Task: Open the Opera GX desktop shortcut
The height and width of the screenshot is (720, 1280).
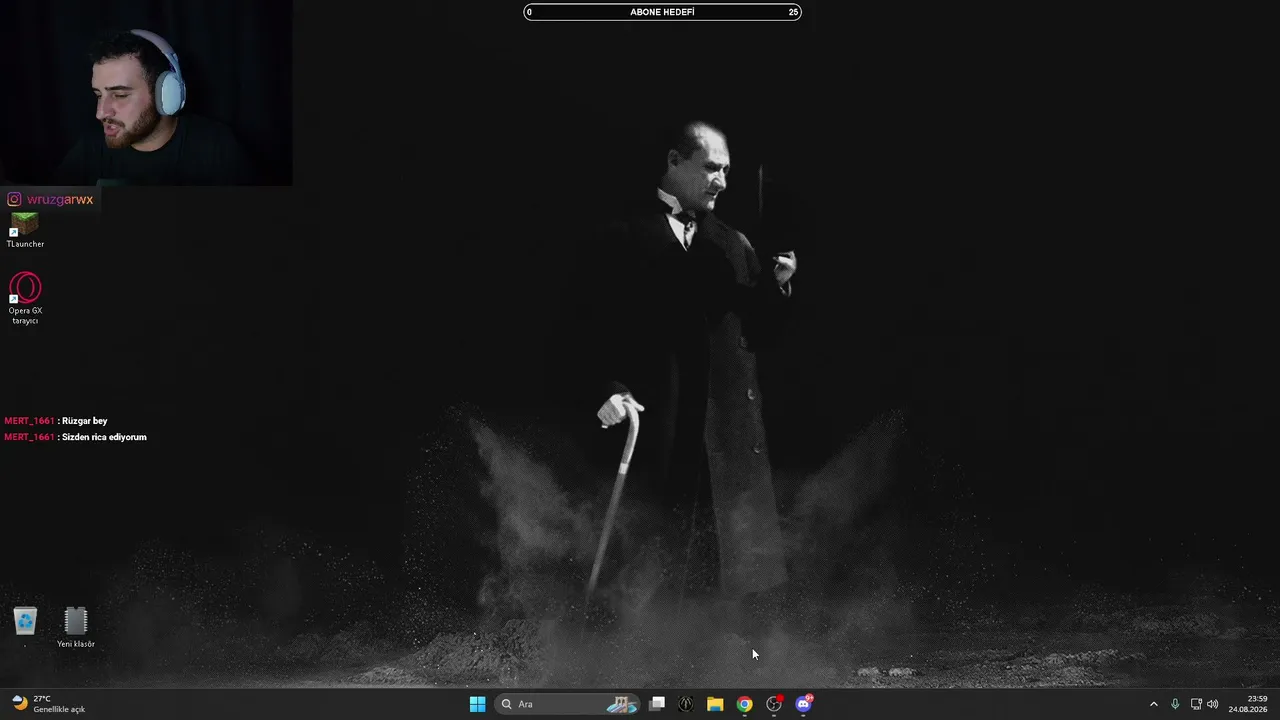Action: pyautogui.click(x=25, y=298)
